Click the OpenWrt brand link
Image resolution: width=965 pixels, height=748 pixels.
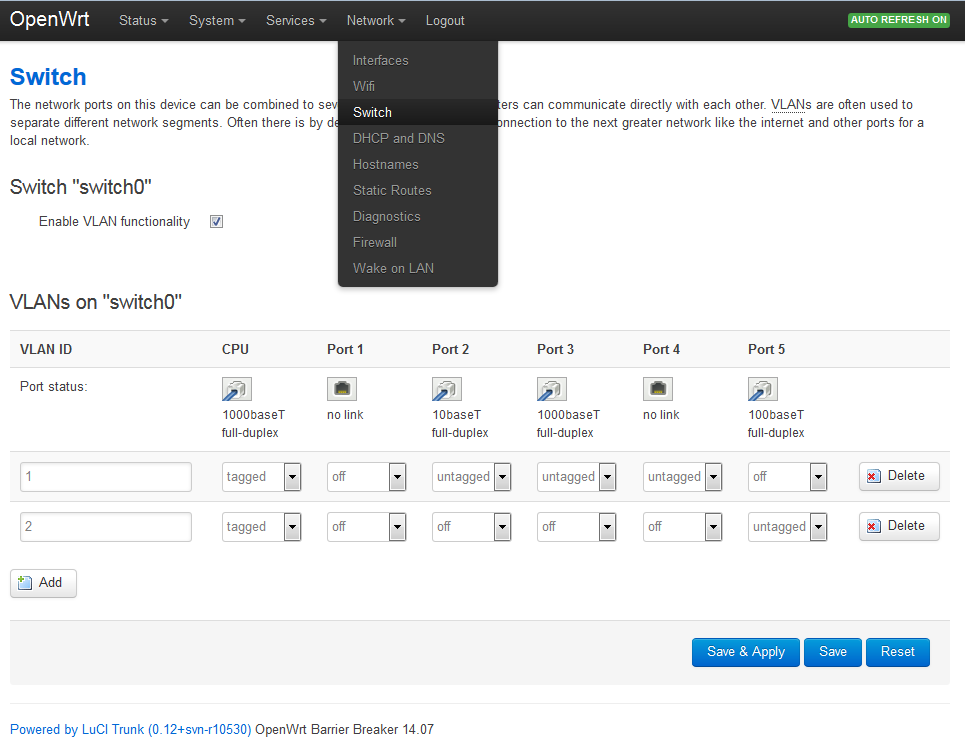tap(49, 19)
